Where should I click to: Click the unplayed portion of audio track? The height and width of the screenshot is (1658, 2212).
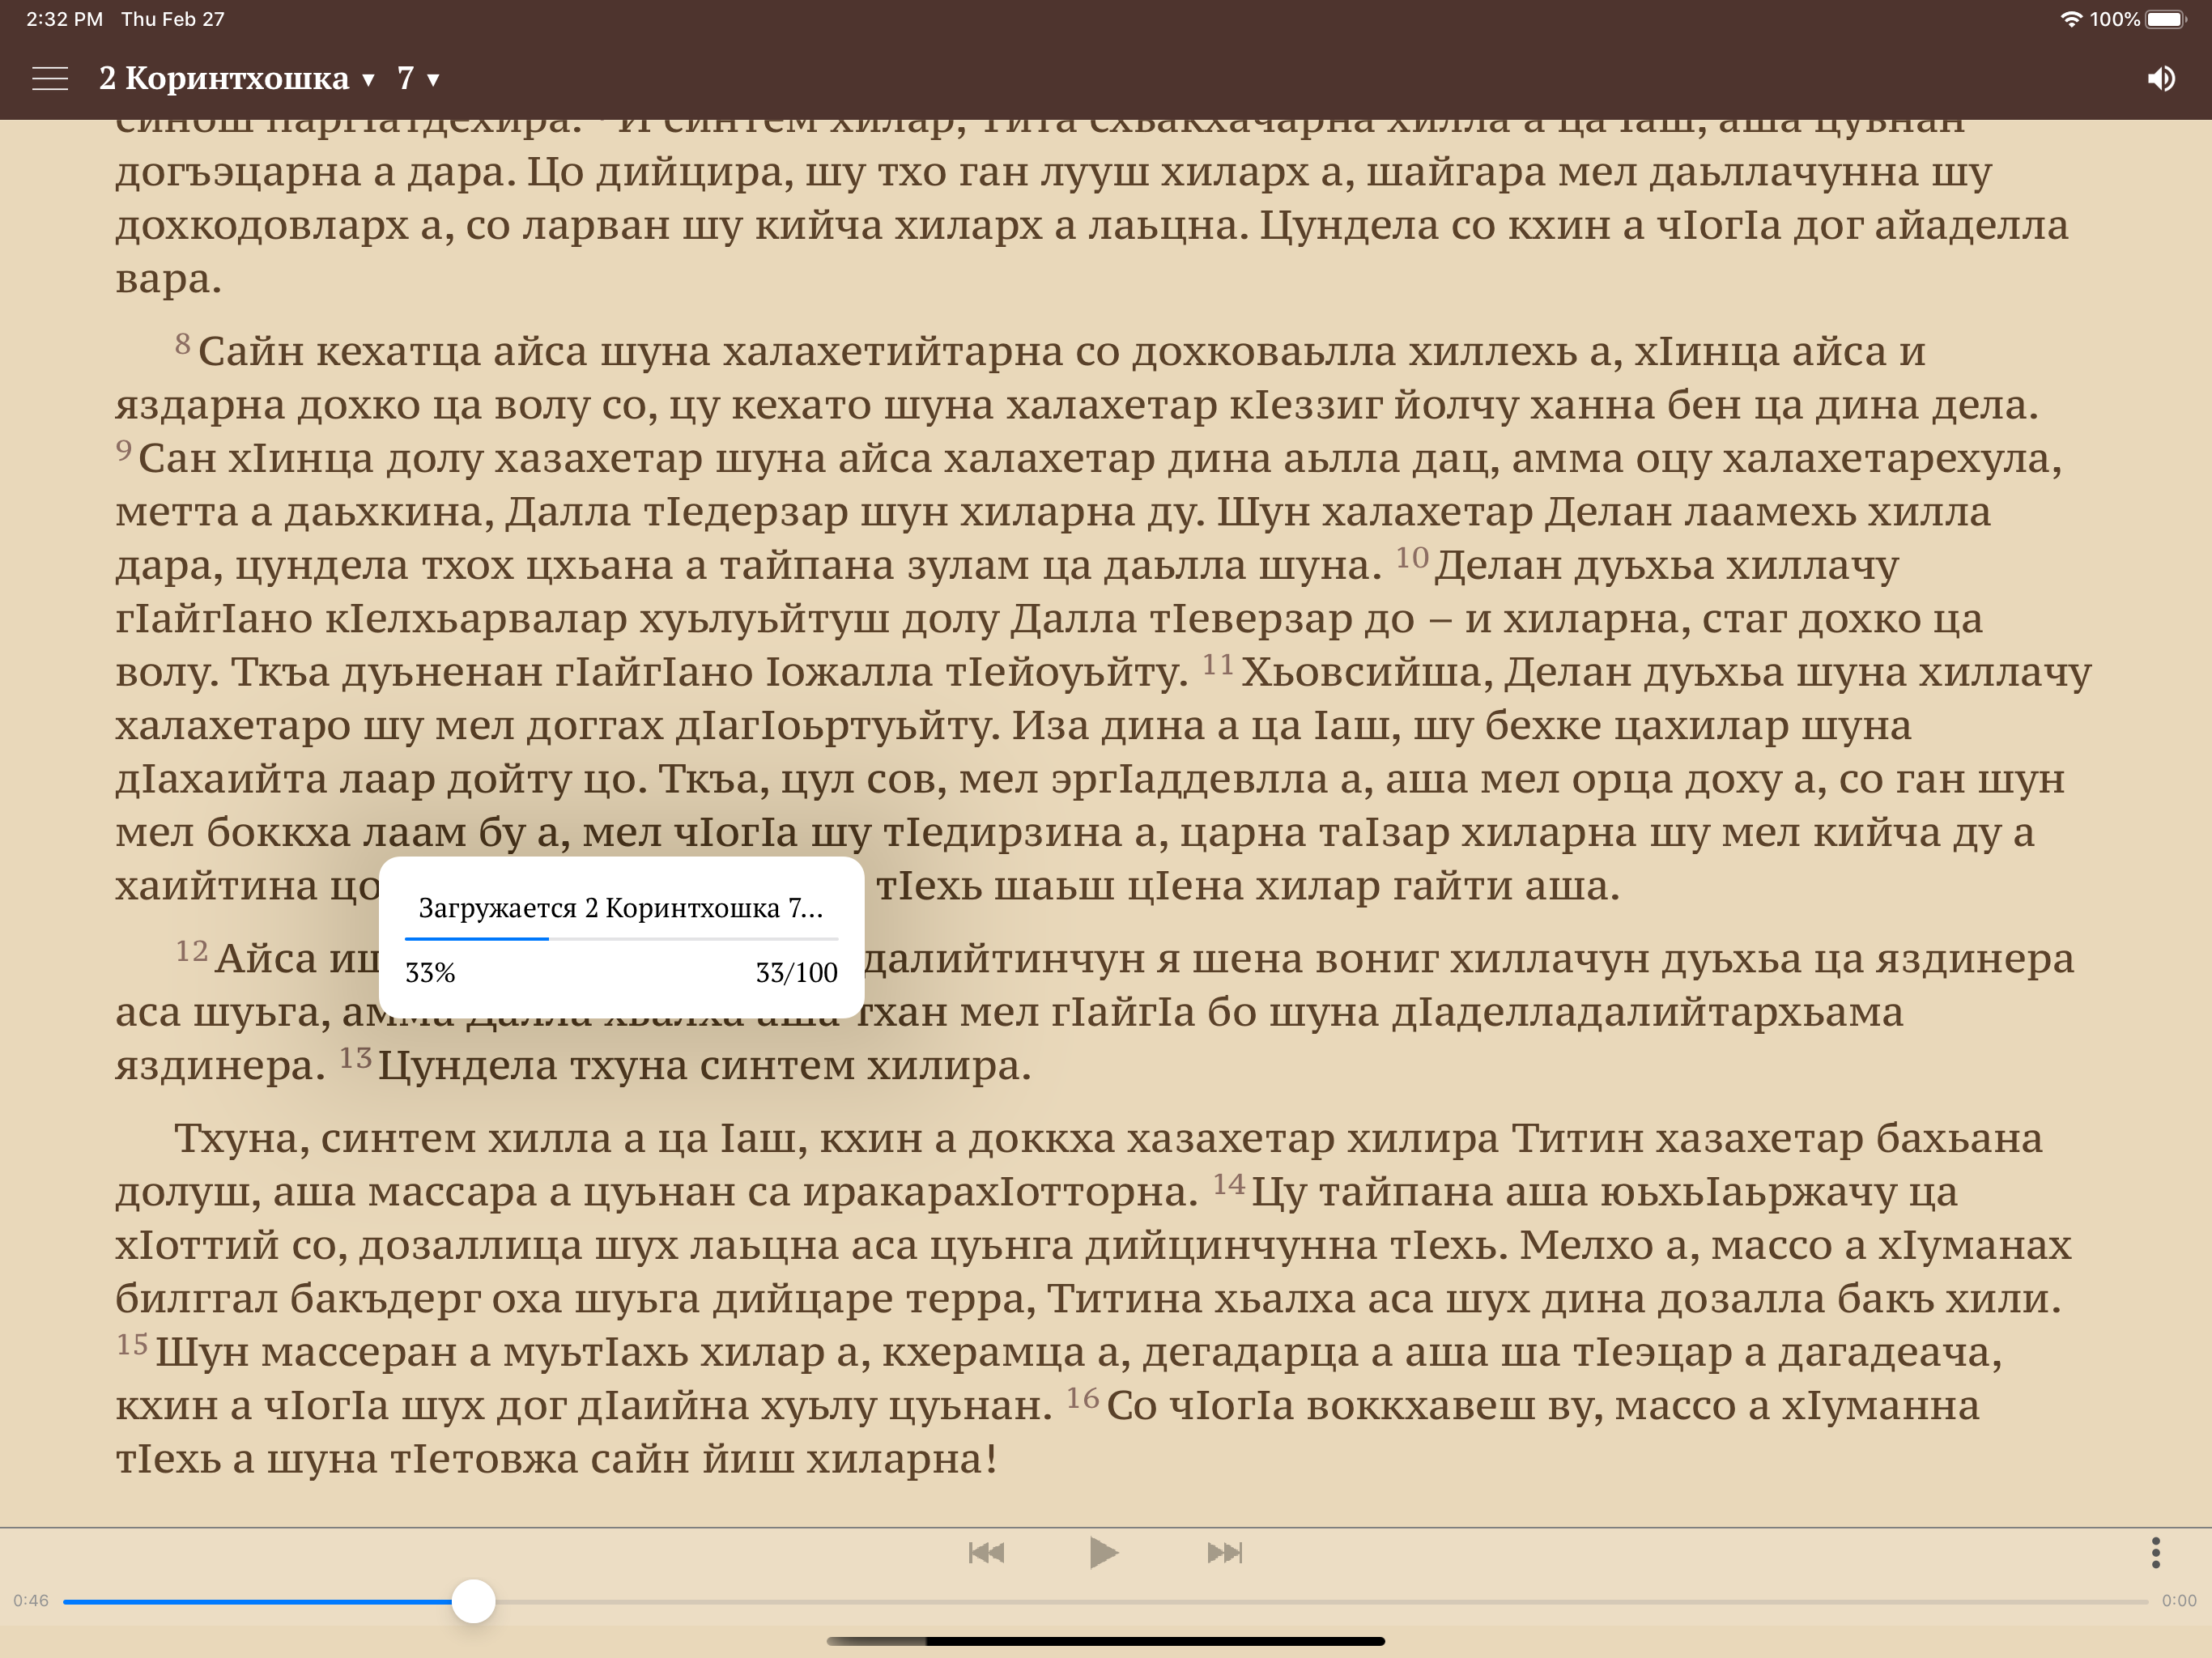pos(1321,1601)
